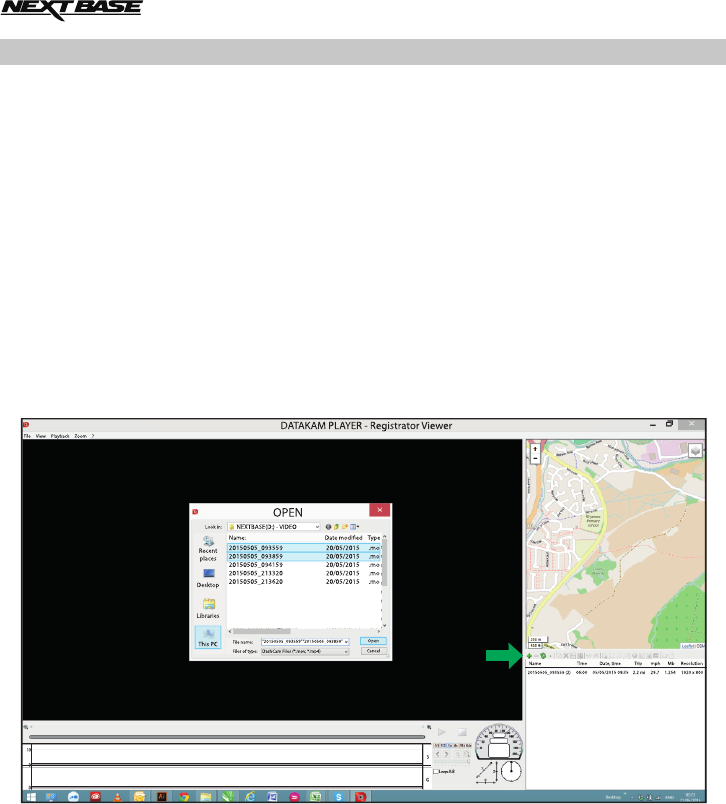
Task: Click the stop button
Action: tap(462, 732)
